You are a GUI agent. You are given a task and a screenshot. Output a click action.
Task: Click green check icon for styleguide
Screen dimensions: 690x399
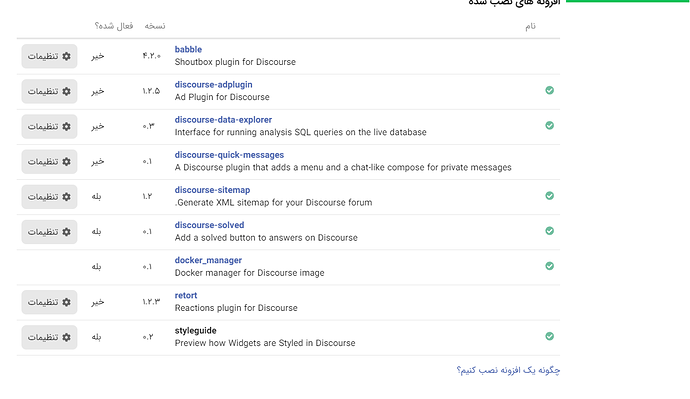click(x=550, y=337)
